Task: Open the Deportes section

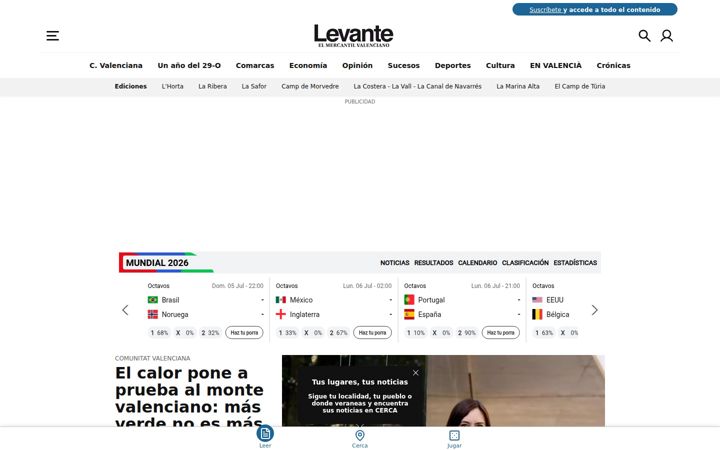Action: (453, 66)
